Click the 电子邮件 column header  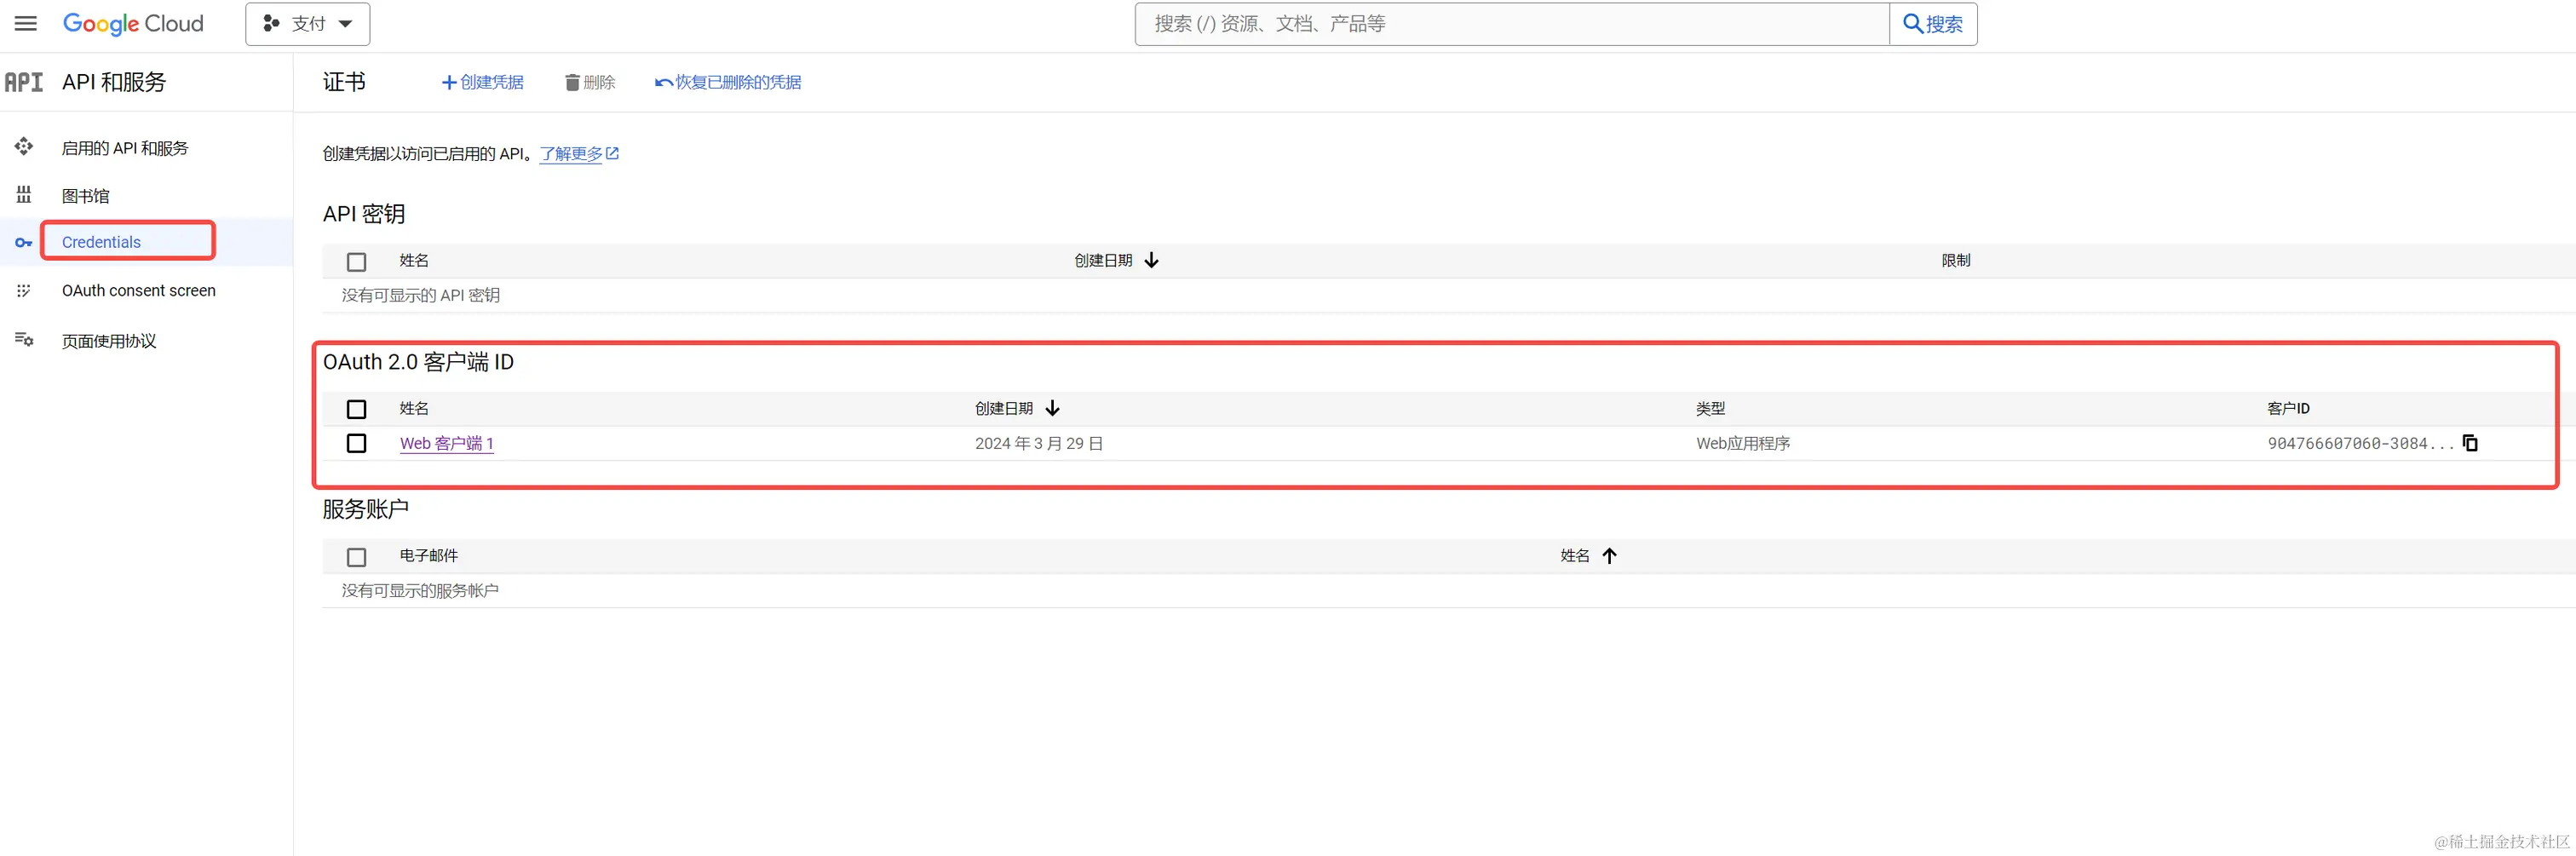click(x=428, y=555)
